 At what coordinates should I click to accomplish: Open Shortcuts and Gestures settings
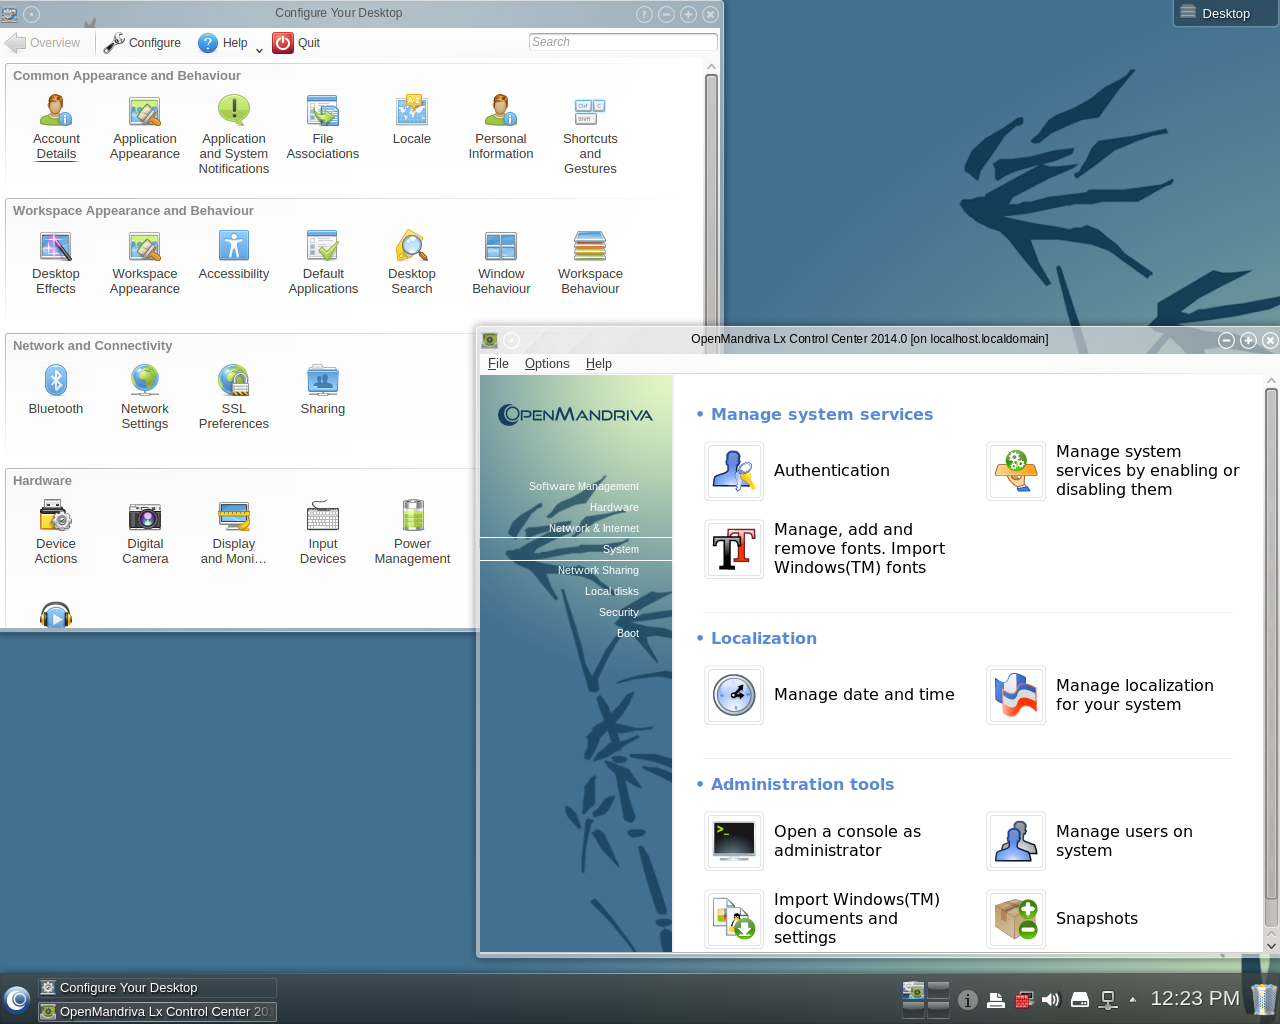[590, 134]
